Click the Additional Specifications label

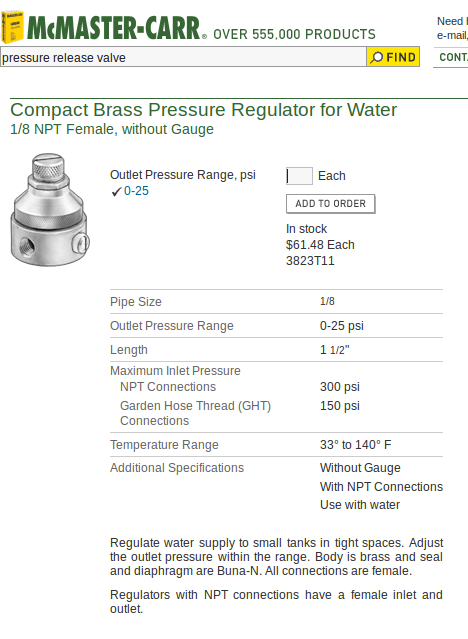pos(177,468)
